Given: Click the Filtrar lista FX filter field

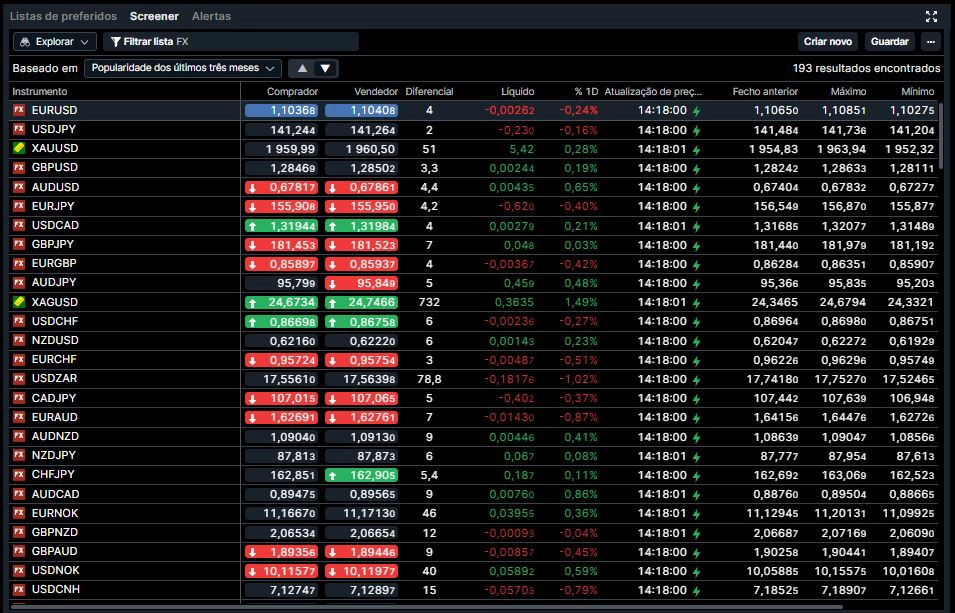Looking at the screenshot, I should (x=231, y=41).
